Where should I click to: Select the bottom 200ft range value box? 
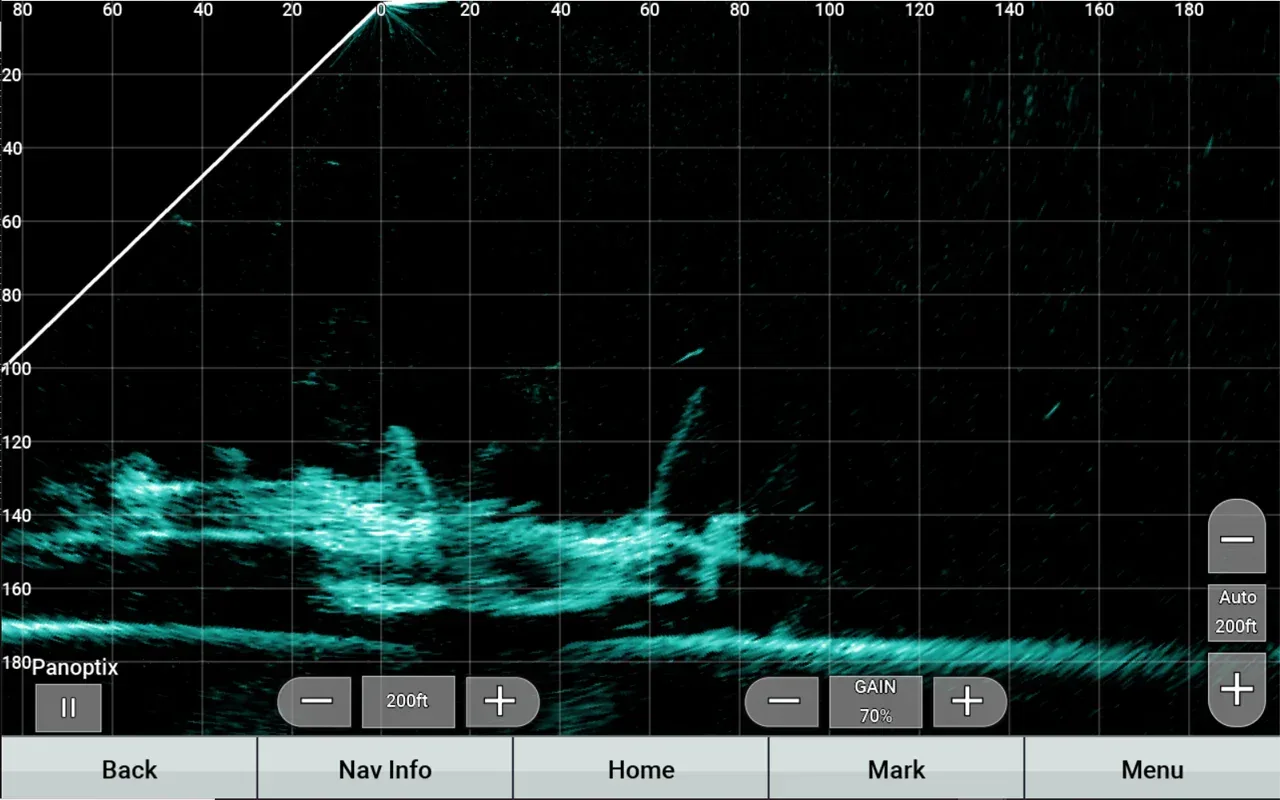click(408, 702)
